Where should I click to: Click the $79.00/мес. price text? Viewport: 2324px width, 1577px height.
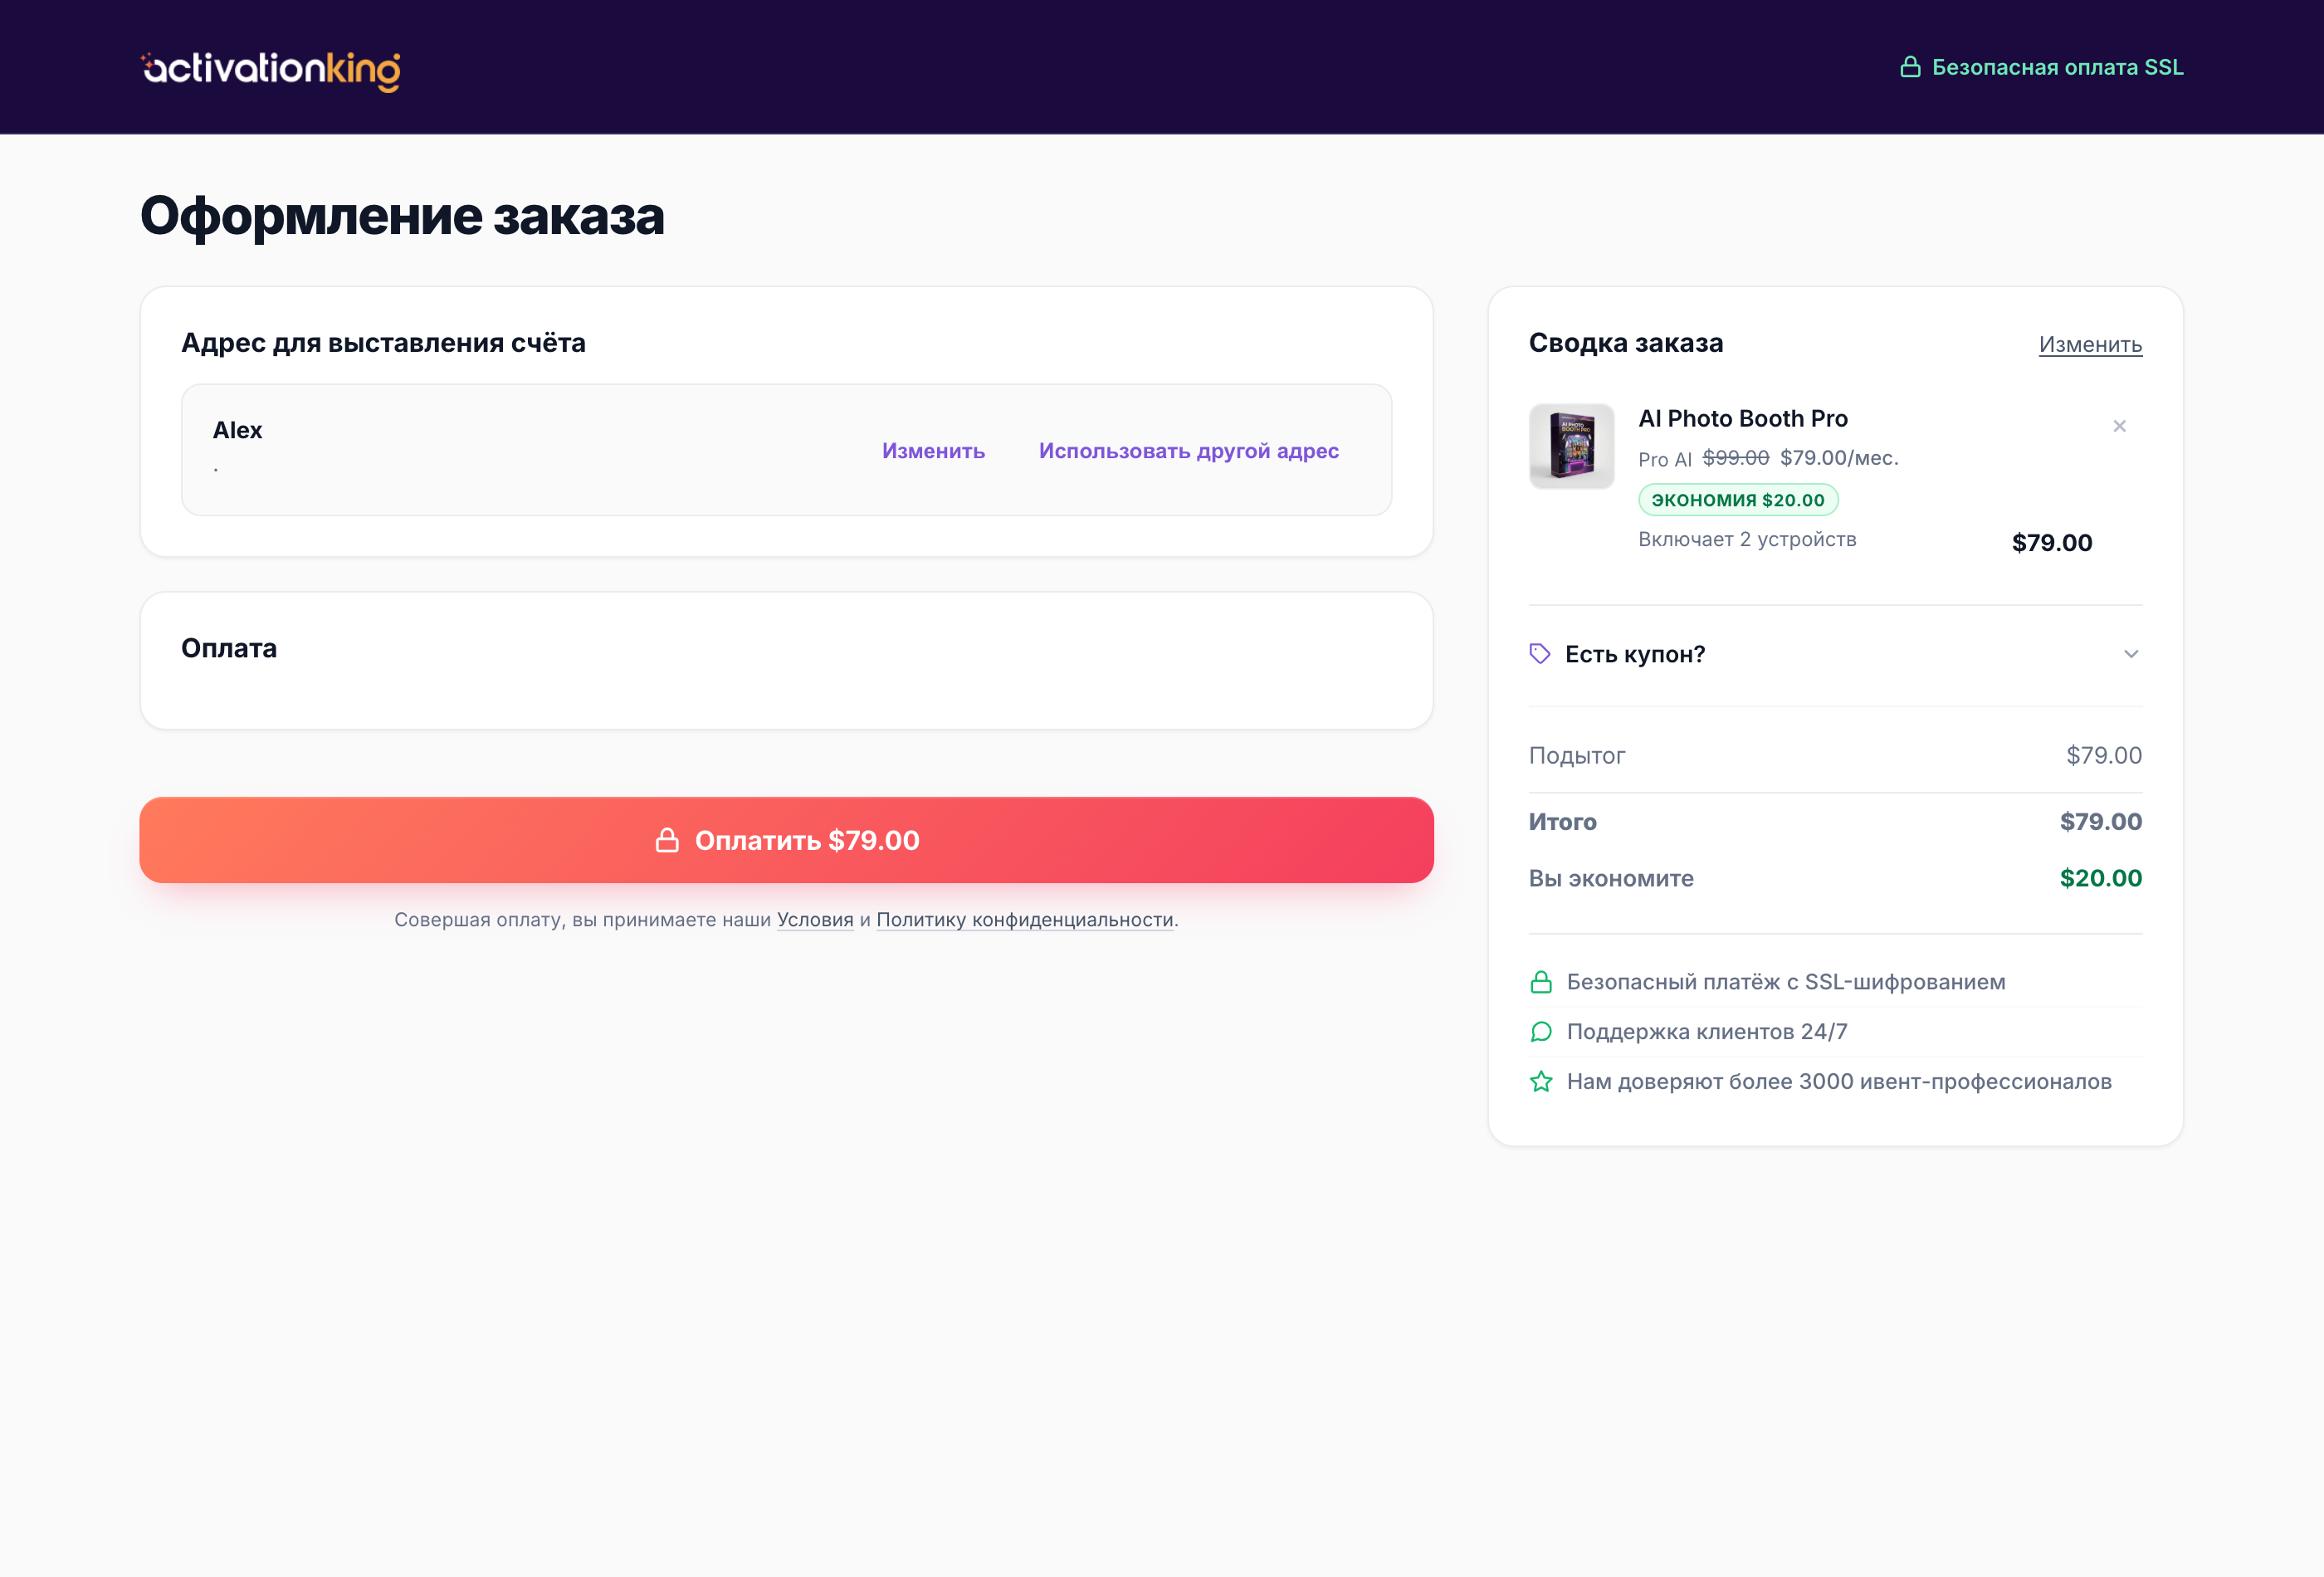point(1839,458)
